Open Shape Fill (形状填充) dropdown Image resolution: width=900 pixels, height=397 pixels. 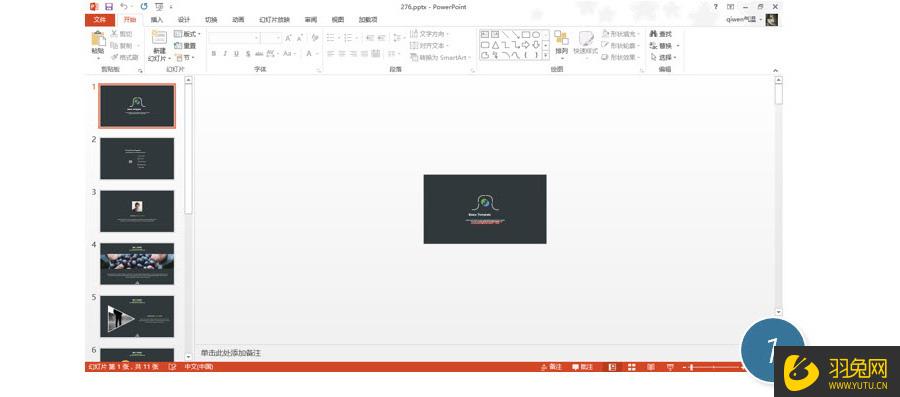(x=621, y=34)
